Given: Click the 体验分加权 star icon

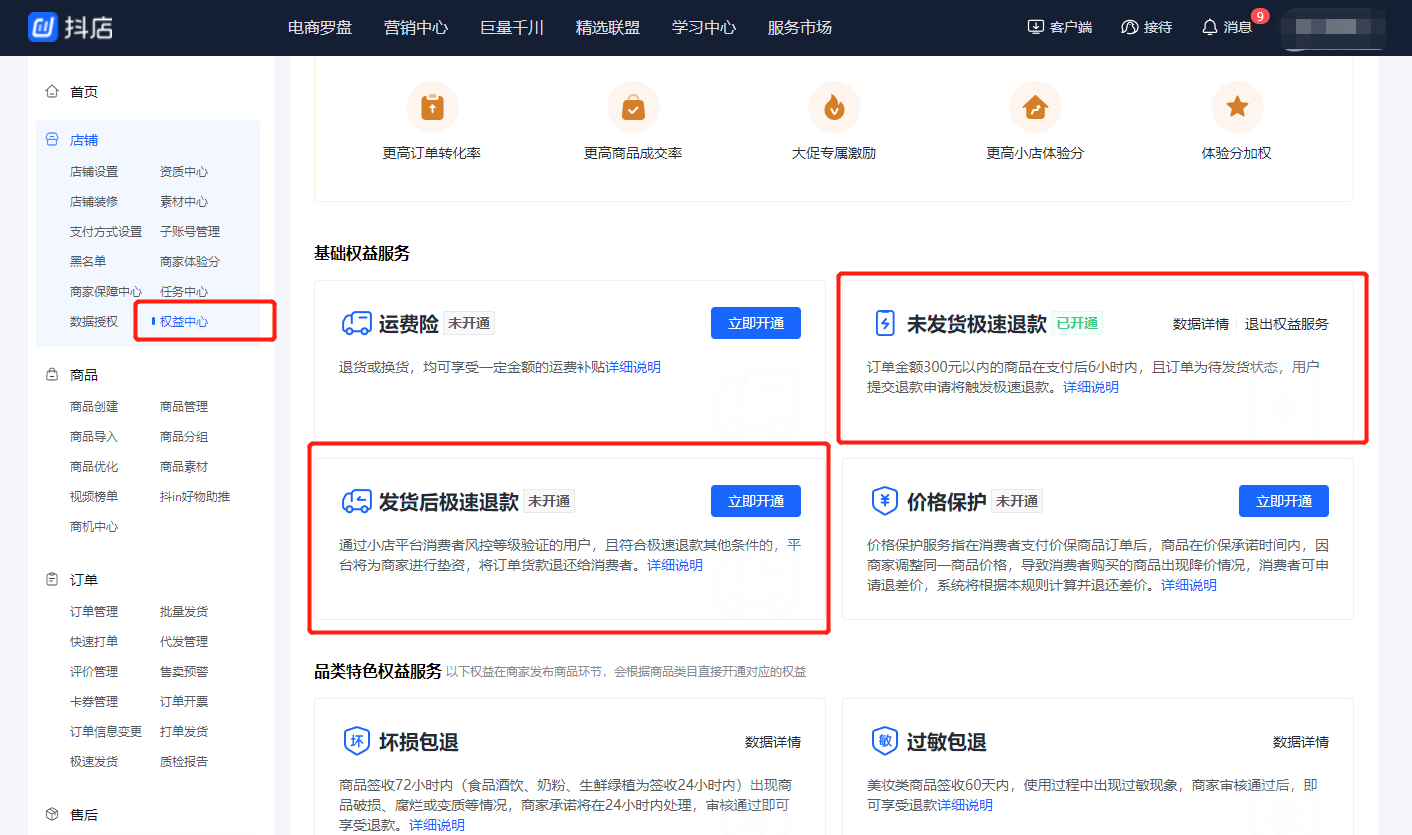Looking at the screenshot, I should pos(1237,107).
